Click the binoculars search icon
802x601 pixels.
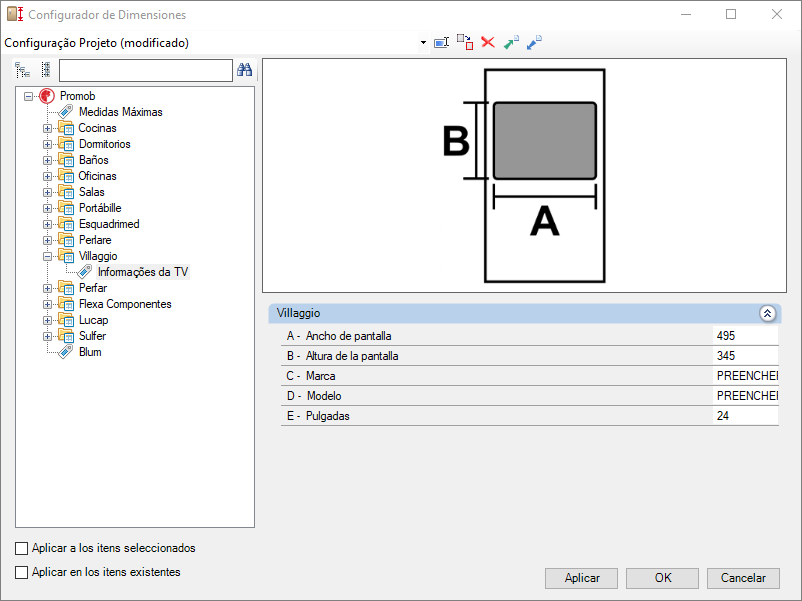click(x=244, y=70)
